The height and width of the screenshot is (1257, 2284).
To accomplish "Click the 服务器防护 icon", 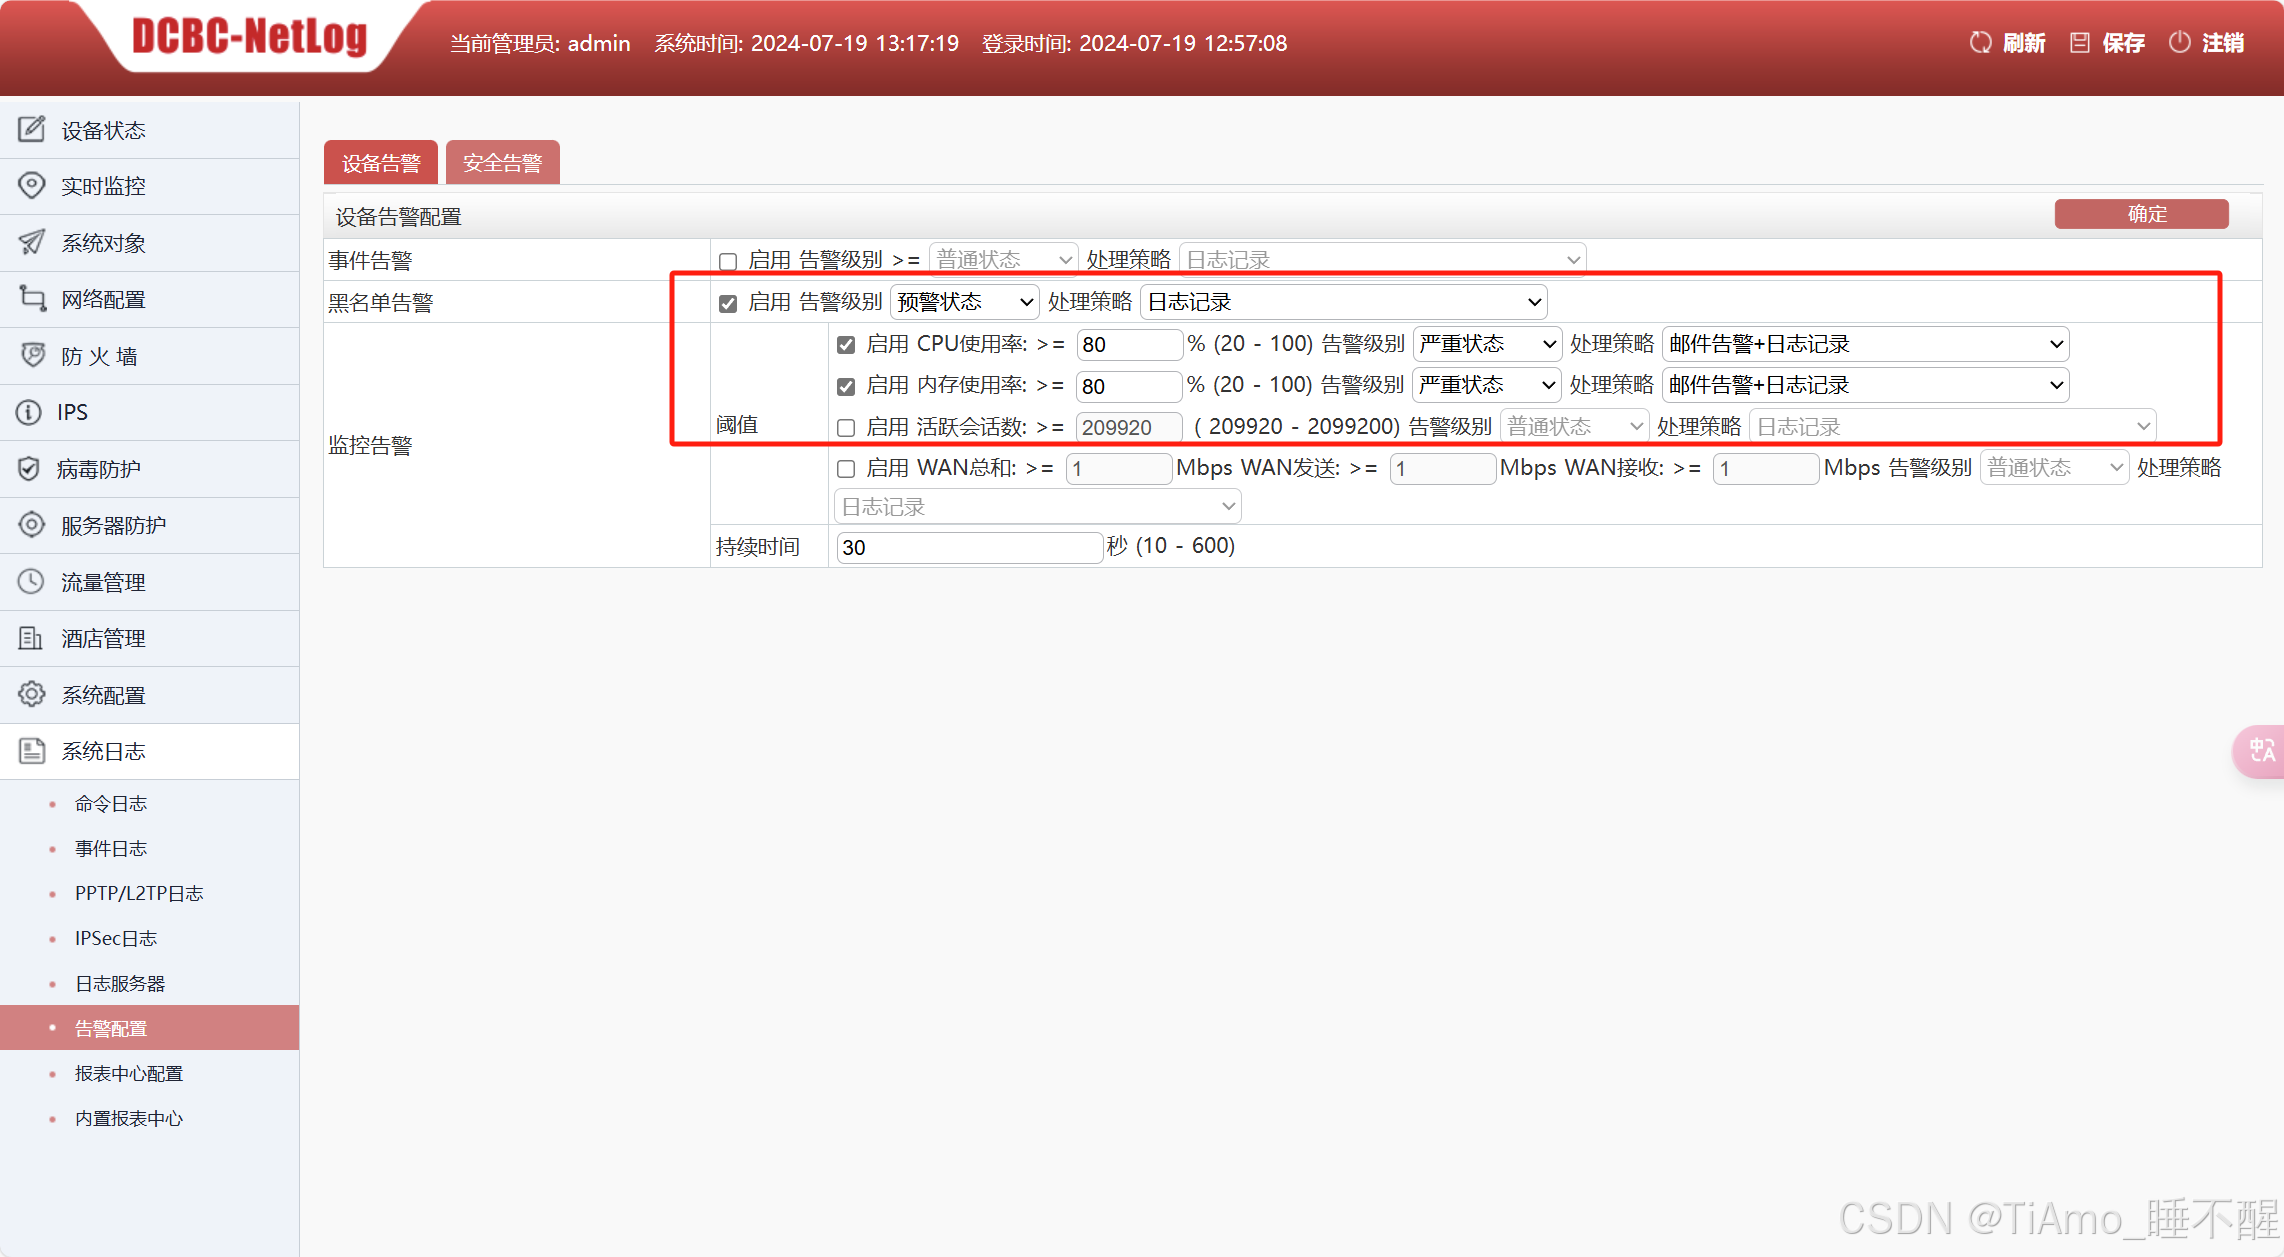I will coord(32,524).
